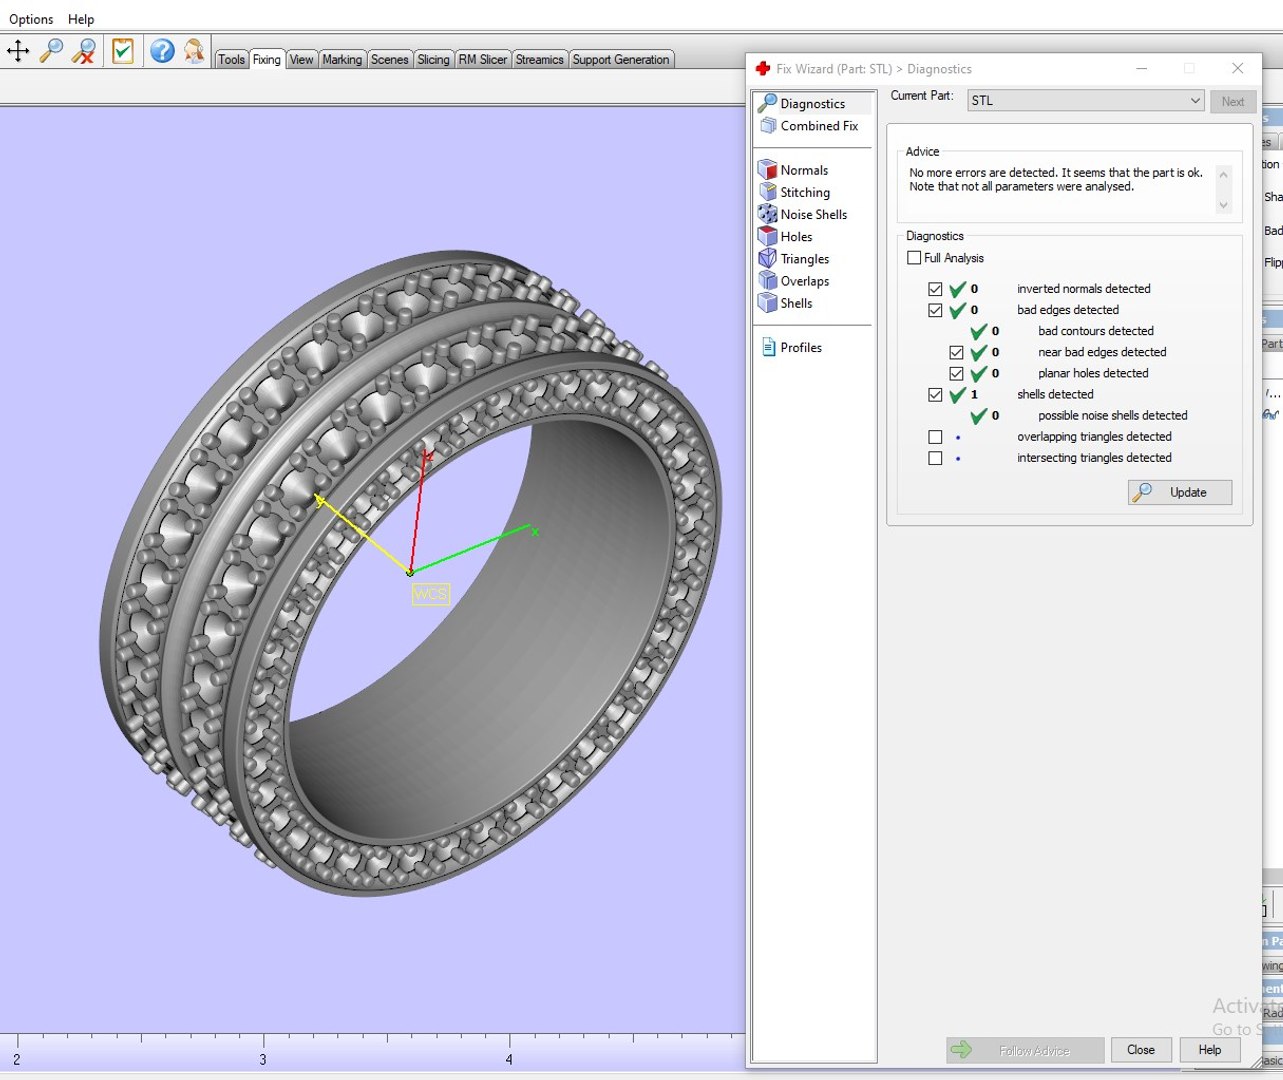The height and width of the screenshot is (1080, 1283).
Task: Open the Stitching fixing page
Action: pyautogui.click(x=795, y=192)
